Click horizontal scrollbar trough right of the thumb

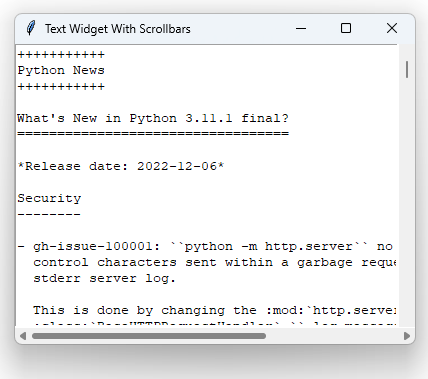(x=333, y=336)
